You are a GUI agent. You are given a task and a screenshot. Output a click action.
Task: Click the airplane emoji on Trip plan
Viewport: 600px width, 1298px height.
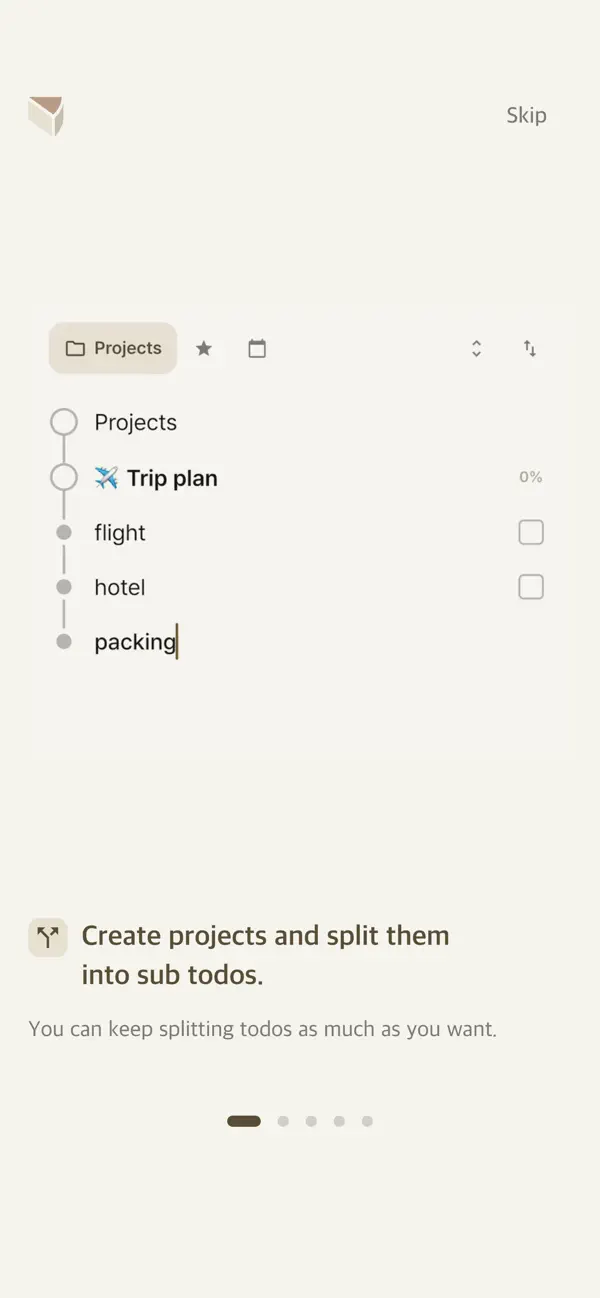(107, 477)
